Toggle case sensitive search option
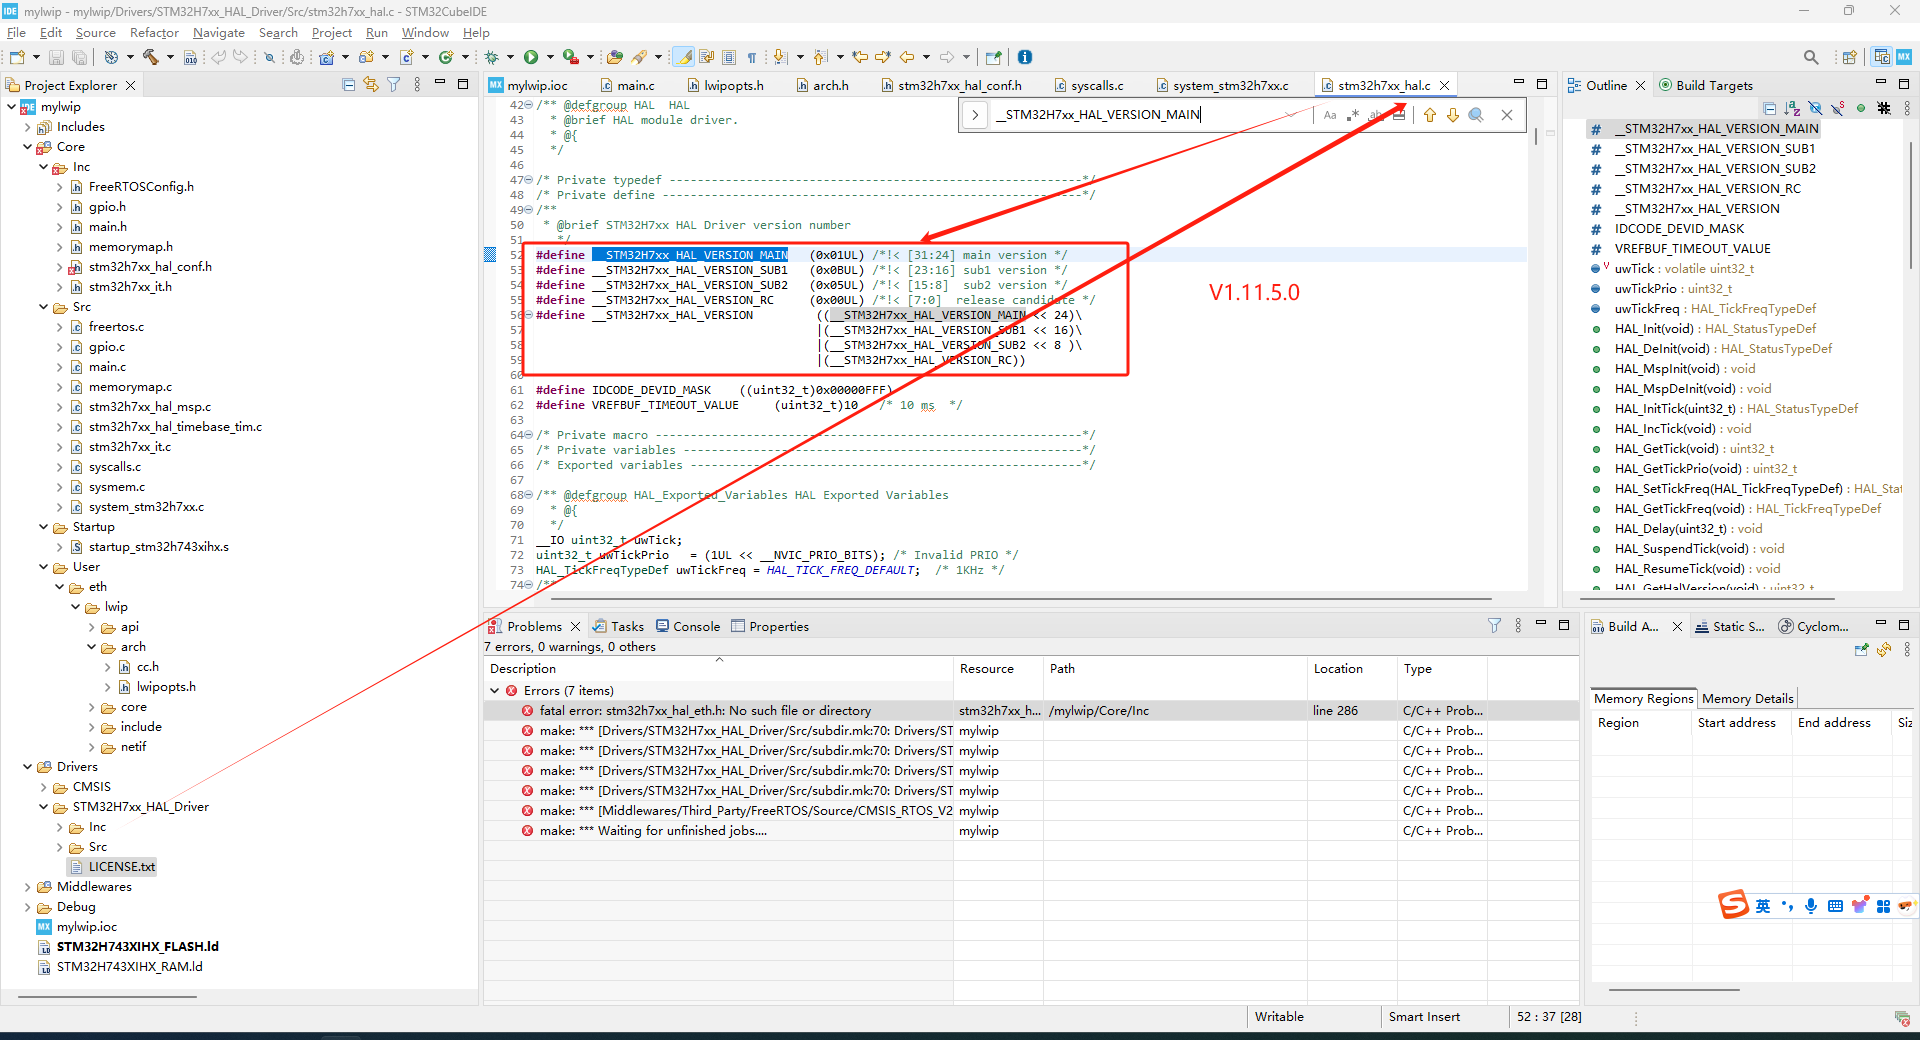 [x=1330, y=115]
